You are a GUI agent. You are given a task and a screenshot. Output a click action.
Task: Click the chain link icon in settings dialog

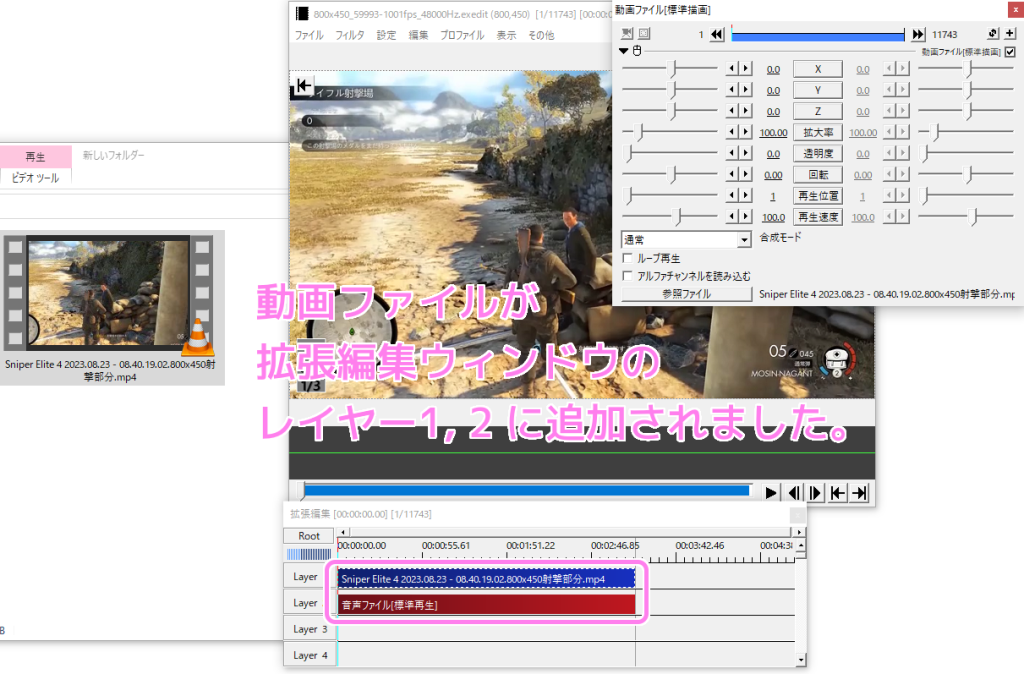point(993,34)
